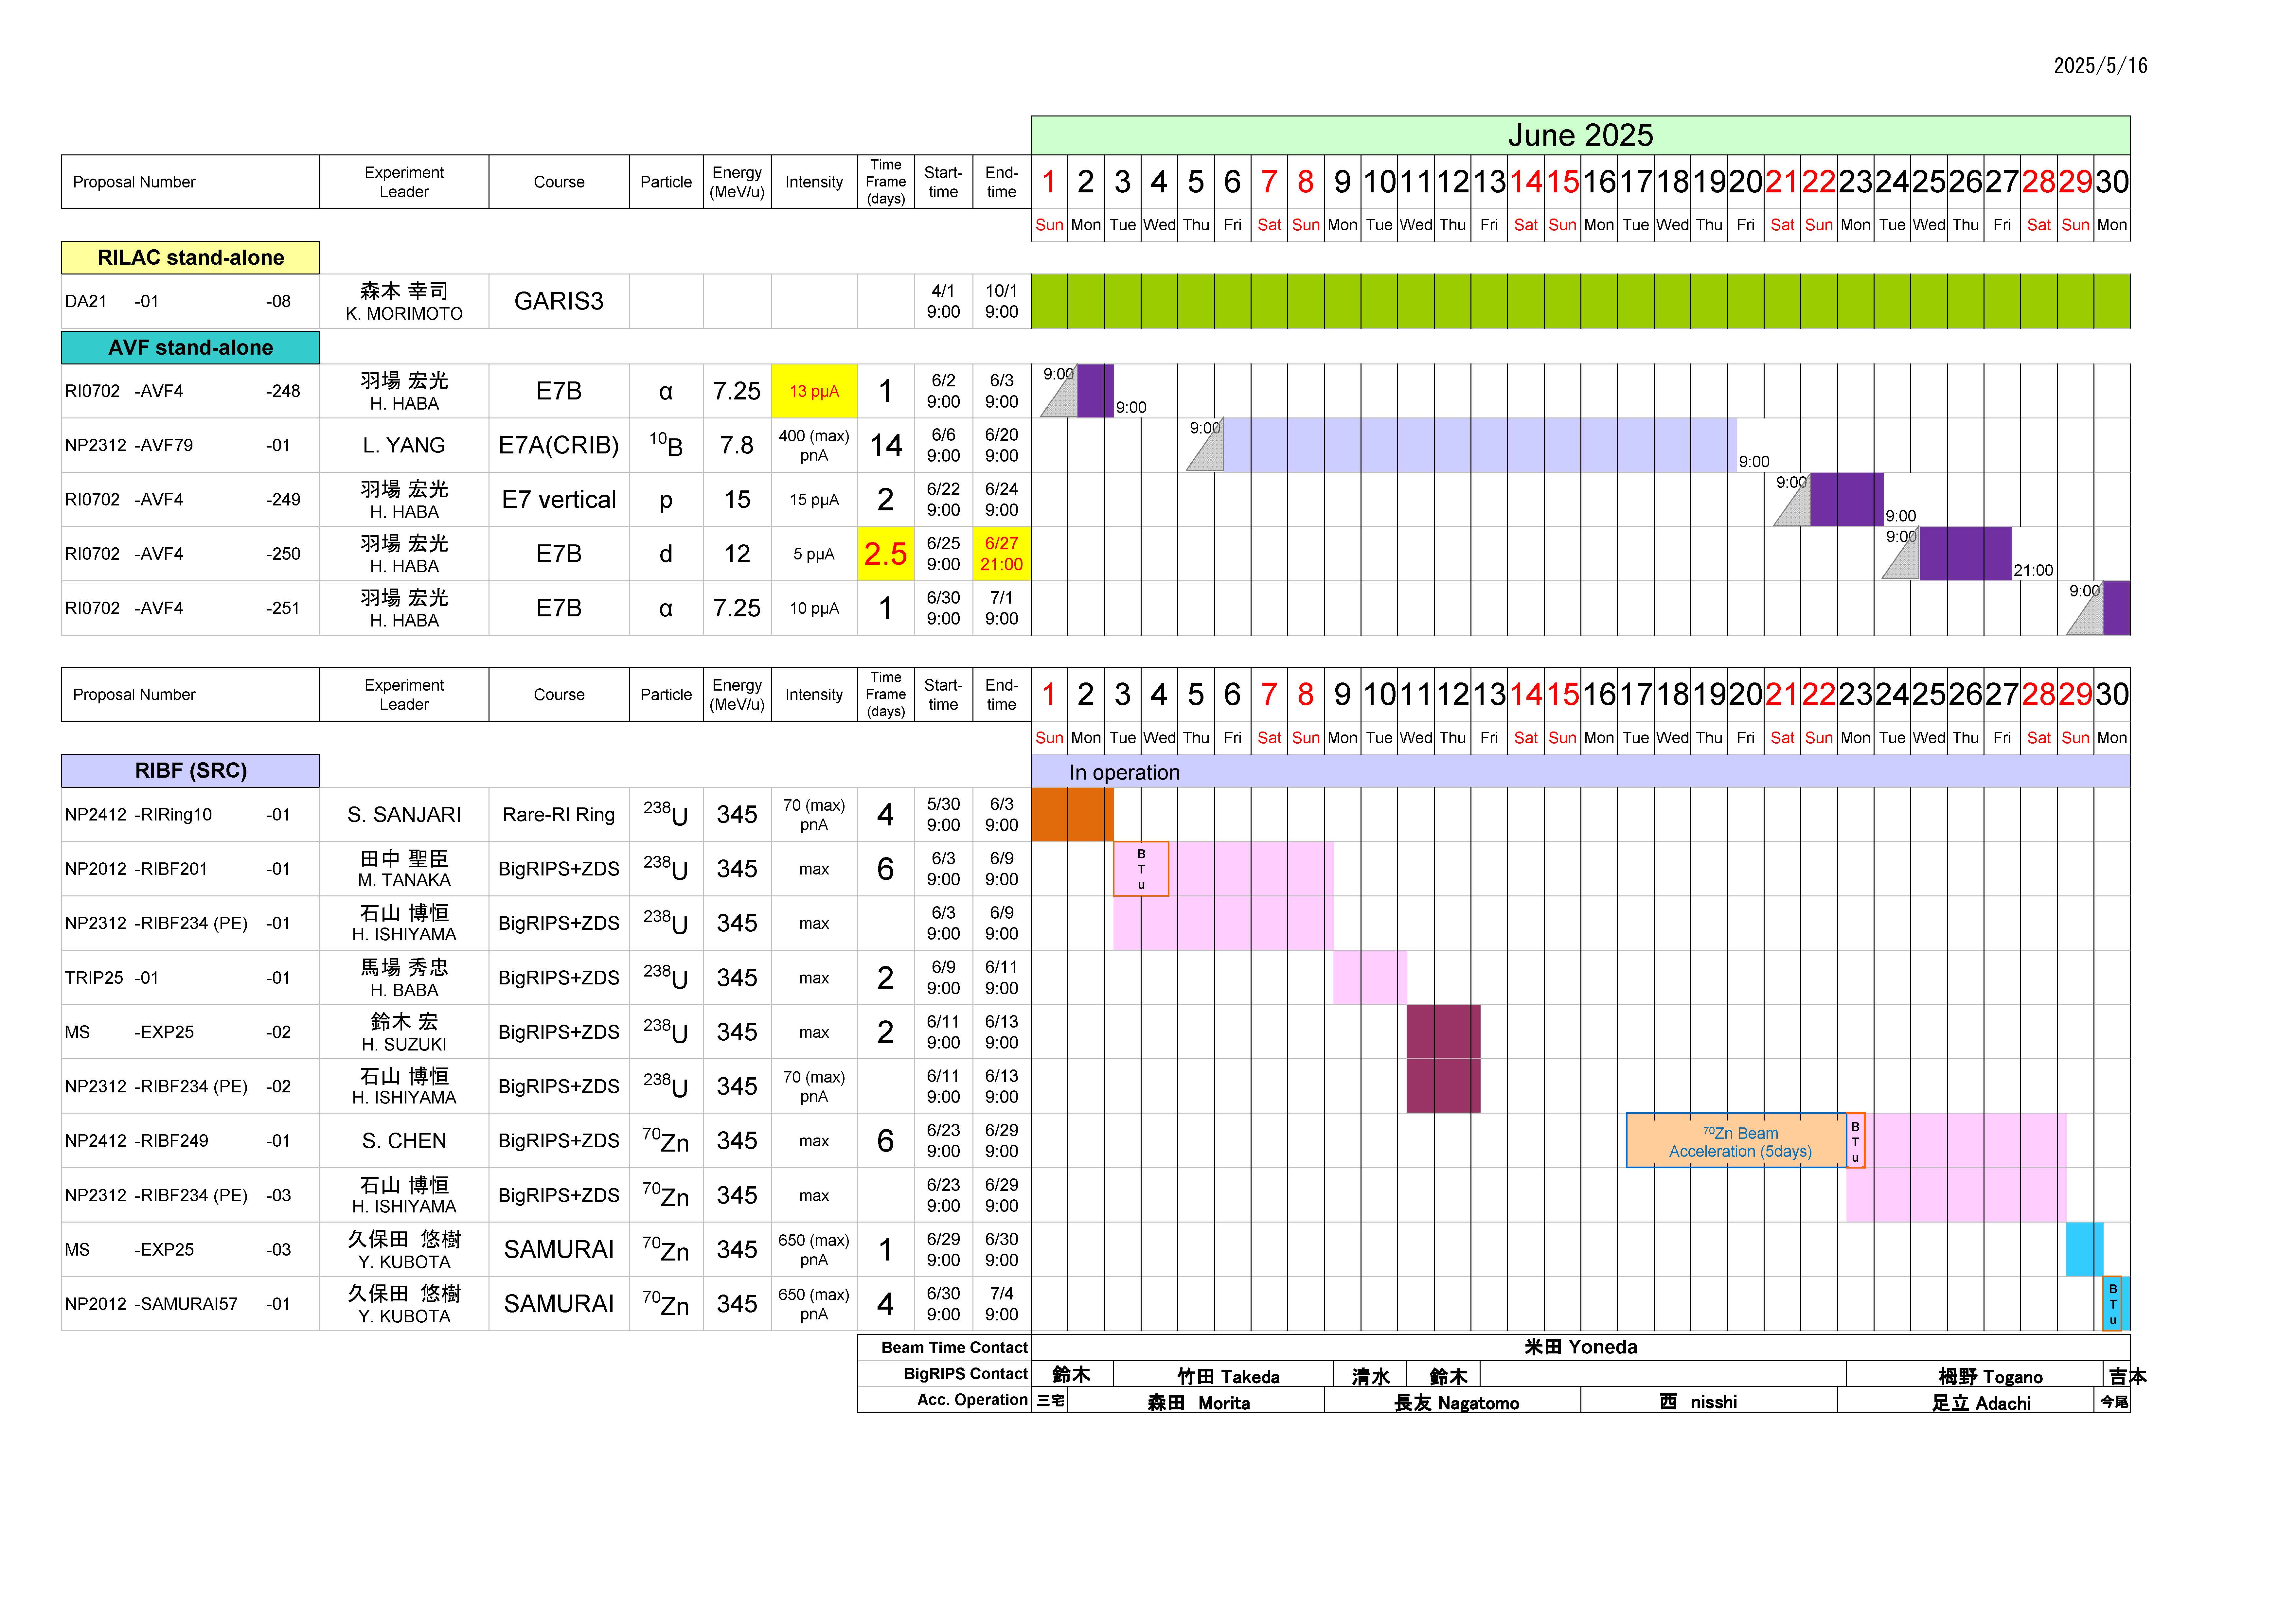This screenshot has width=2296, height=1623.
Task: Click the E7A(CRIB) course cell
Action: pyautogui.click(x=559, y=445)
